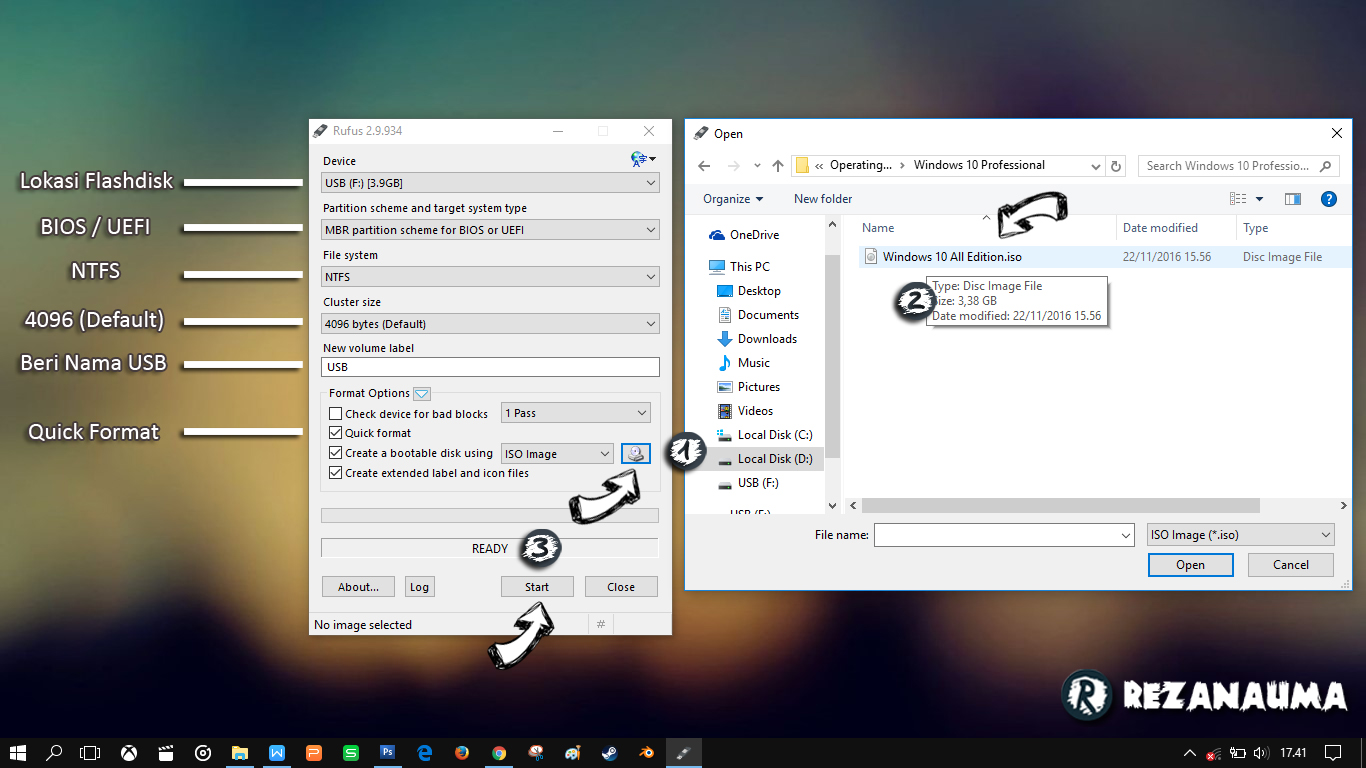Open the 1 Pass dropdown
This screenshot has height=768, width=1366.
[x=576, y=413]
